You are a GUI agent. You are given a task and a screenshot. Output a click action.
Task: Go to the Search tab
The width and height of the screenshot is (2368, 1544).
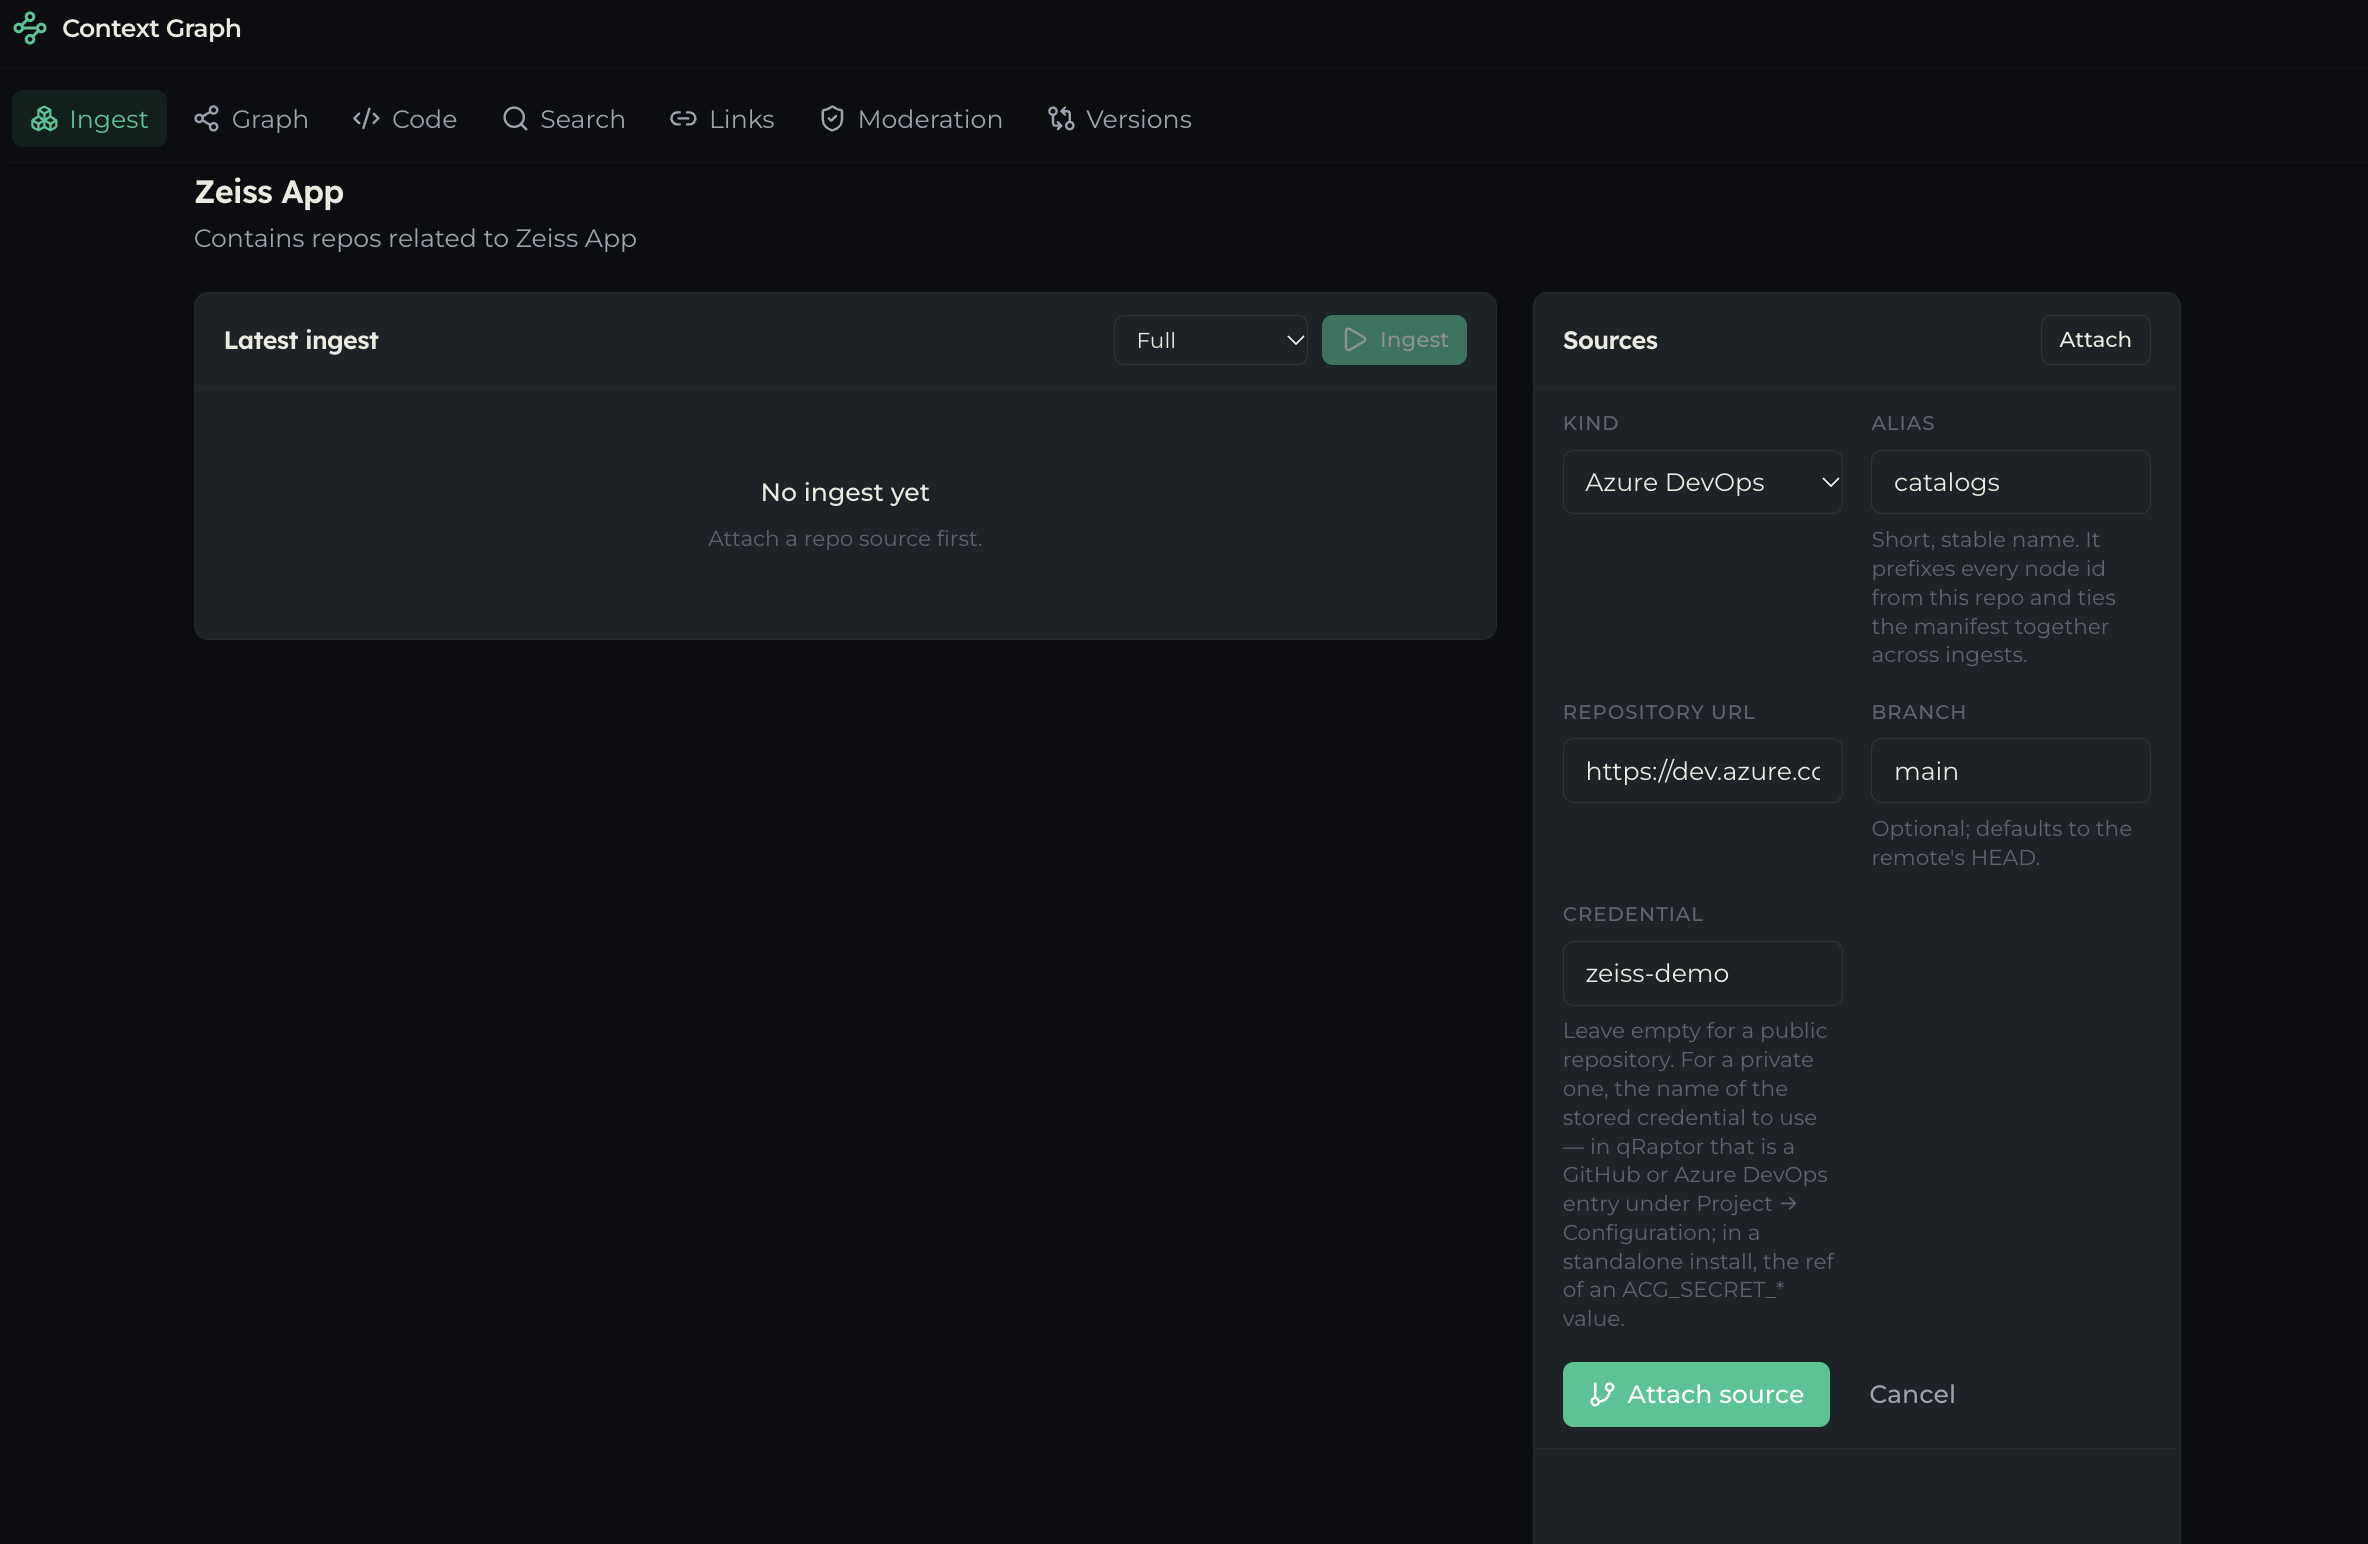[x=564, y=119]
